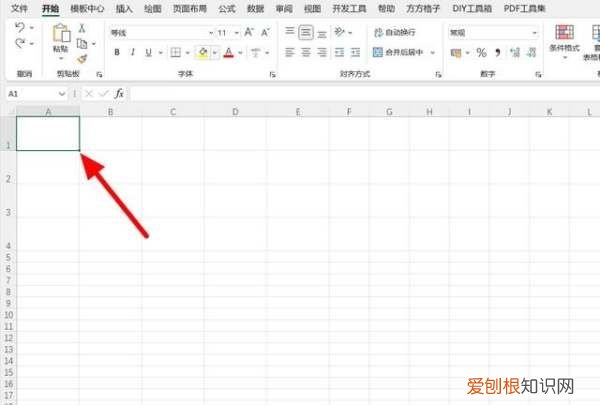Switch to the Insert (插入) tab
This screenshot has width=600, height=405.
[x=124, y=8]
